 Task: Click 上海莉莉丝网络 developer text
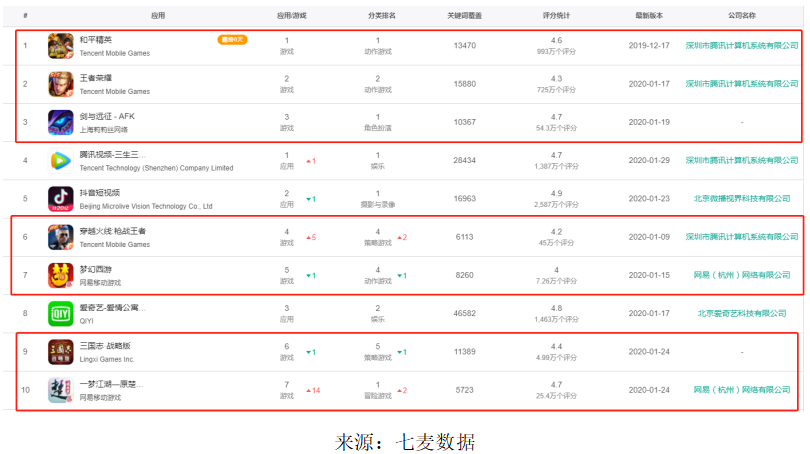103,130
